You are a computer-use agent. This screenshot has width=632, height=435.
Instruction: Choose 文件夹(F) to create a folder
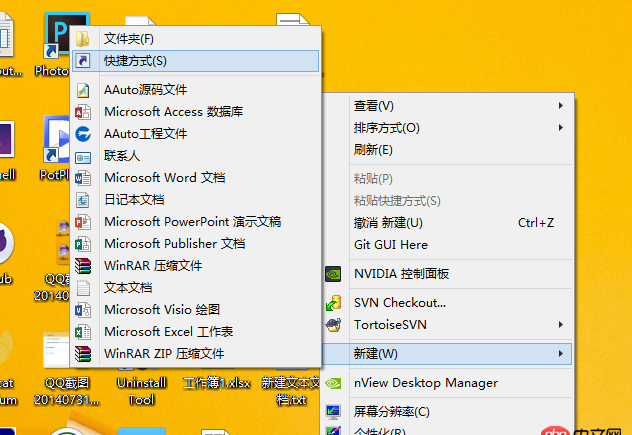click(x=195, y=39)
